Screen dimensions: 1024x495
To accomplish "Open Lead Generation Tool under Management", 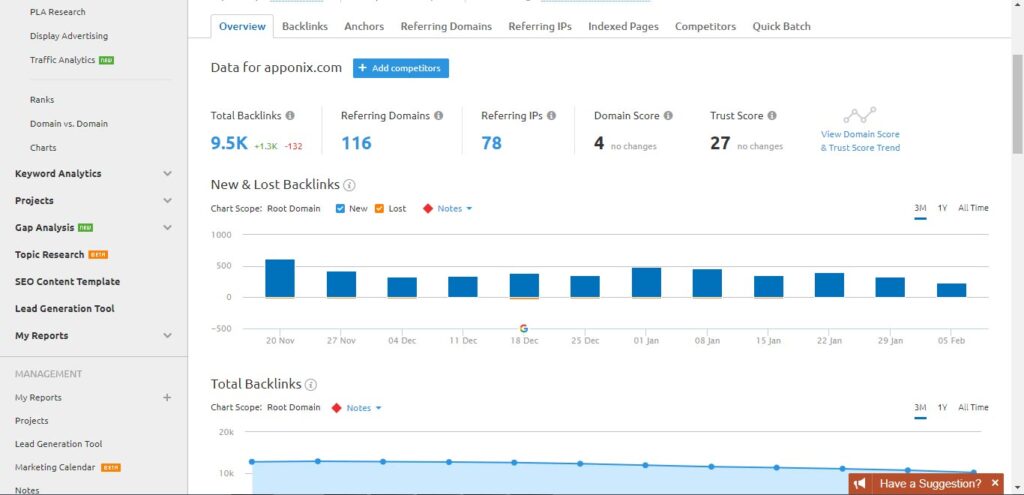I will (59, 444).
